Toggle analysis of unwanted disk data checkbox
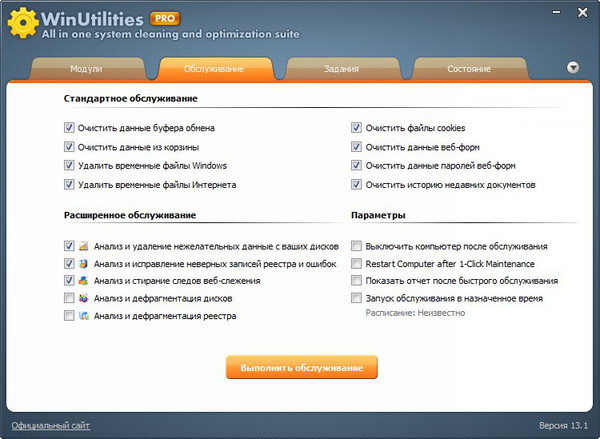 click(69, 246)
